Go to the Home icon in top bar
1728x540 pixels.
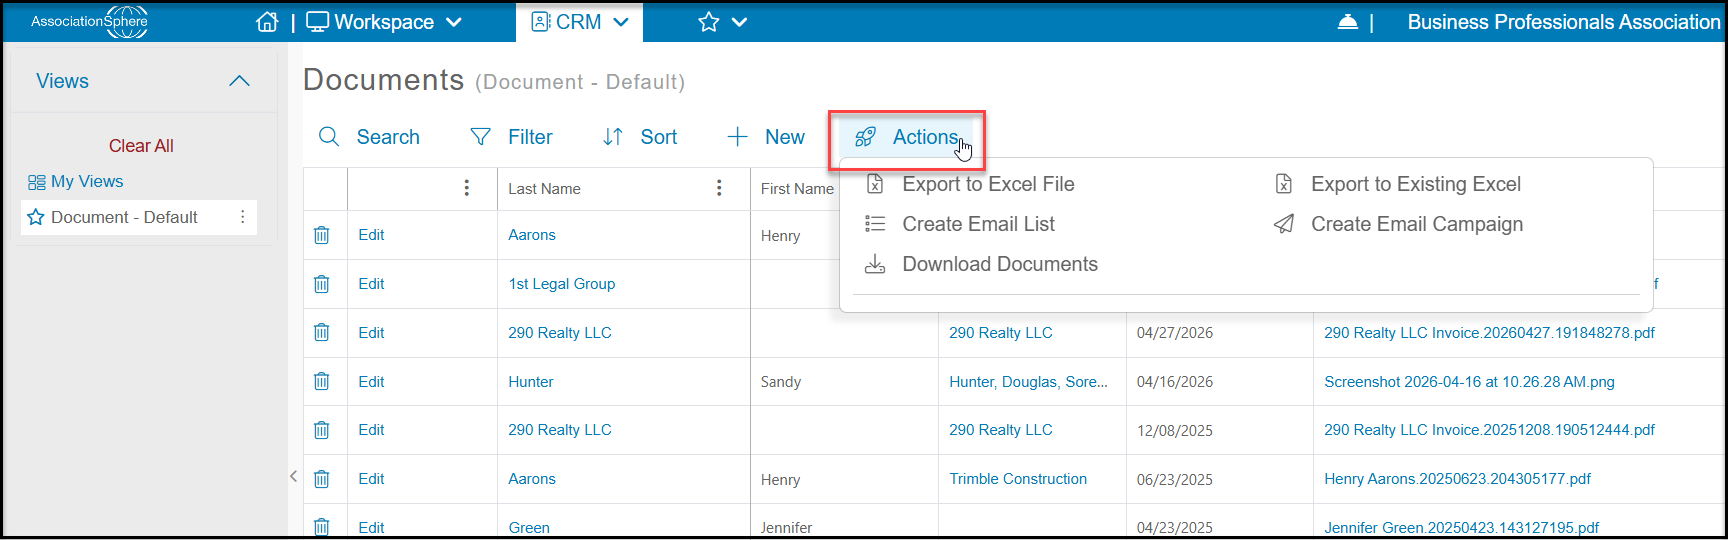[267, 22]
